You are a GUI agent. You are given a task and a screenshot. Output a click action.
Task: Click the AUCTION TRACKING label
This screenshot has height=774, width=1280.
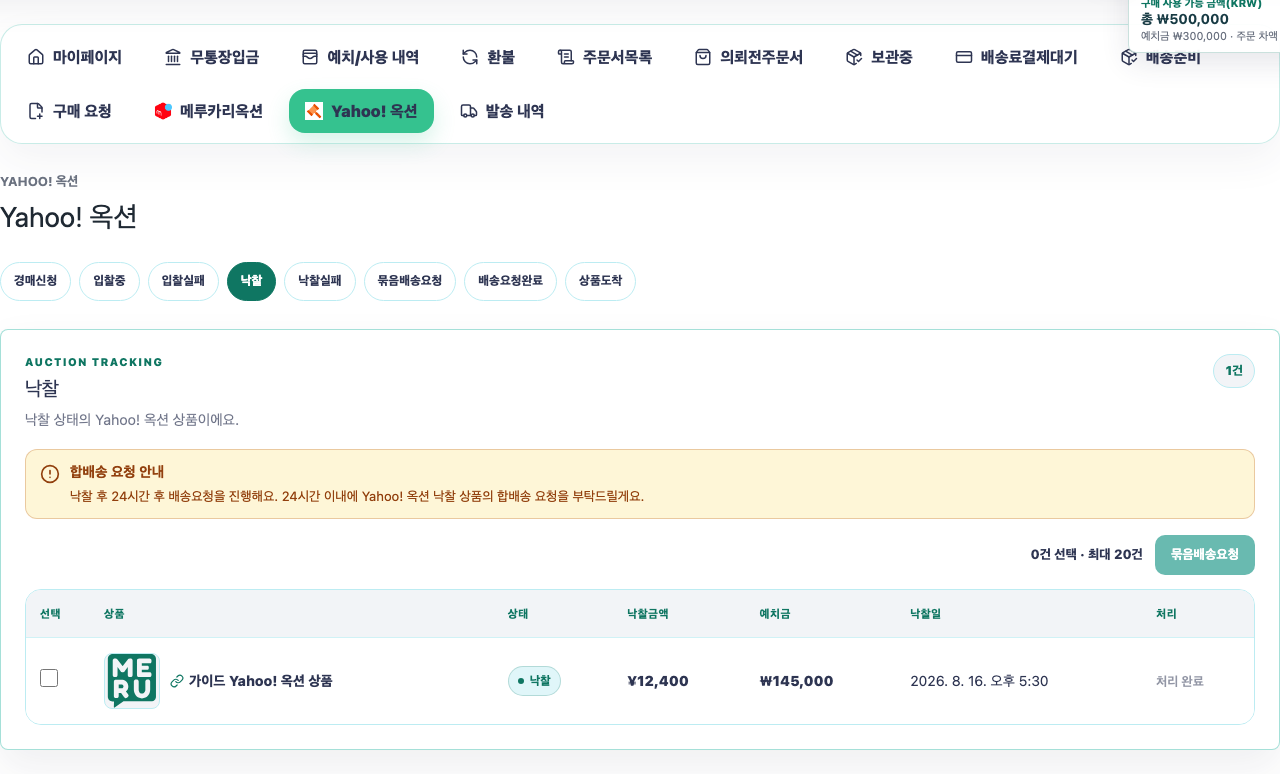click(94, 362)
